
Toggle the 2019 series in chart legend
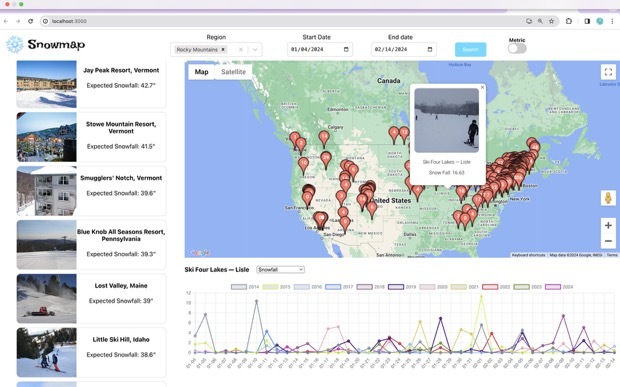[x=402, y=287]
